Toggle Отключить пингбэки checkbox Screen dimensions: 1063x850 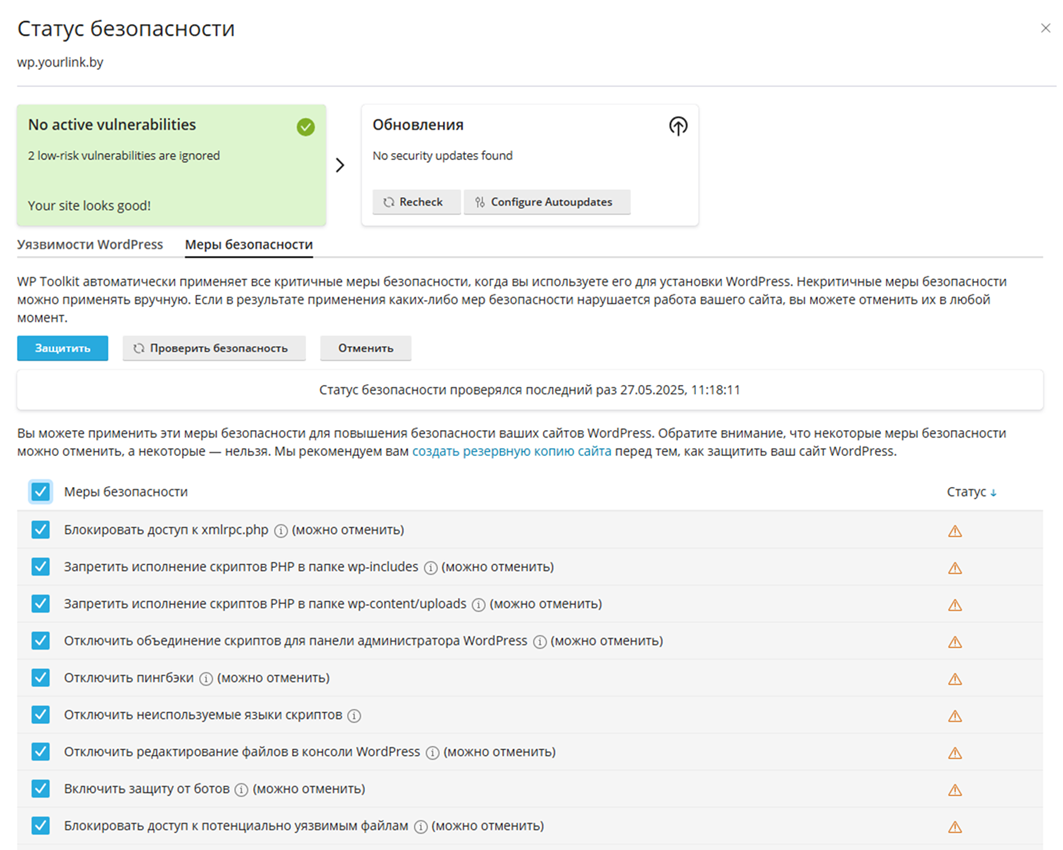tap(41, 677)
